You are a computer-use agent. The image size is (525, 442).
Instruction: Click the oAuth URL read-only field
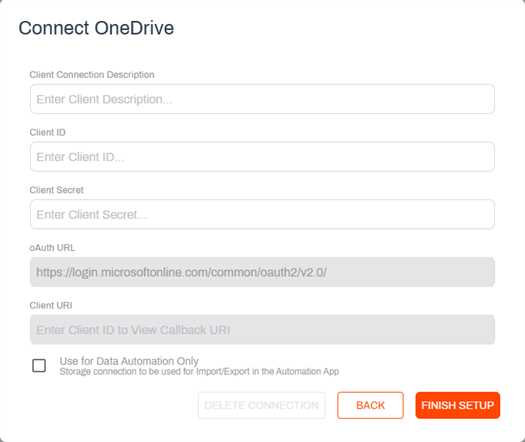click(262, 272)
